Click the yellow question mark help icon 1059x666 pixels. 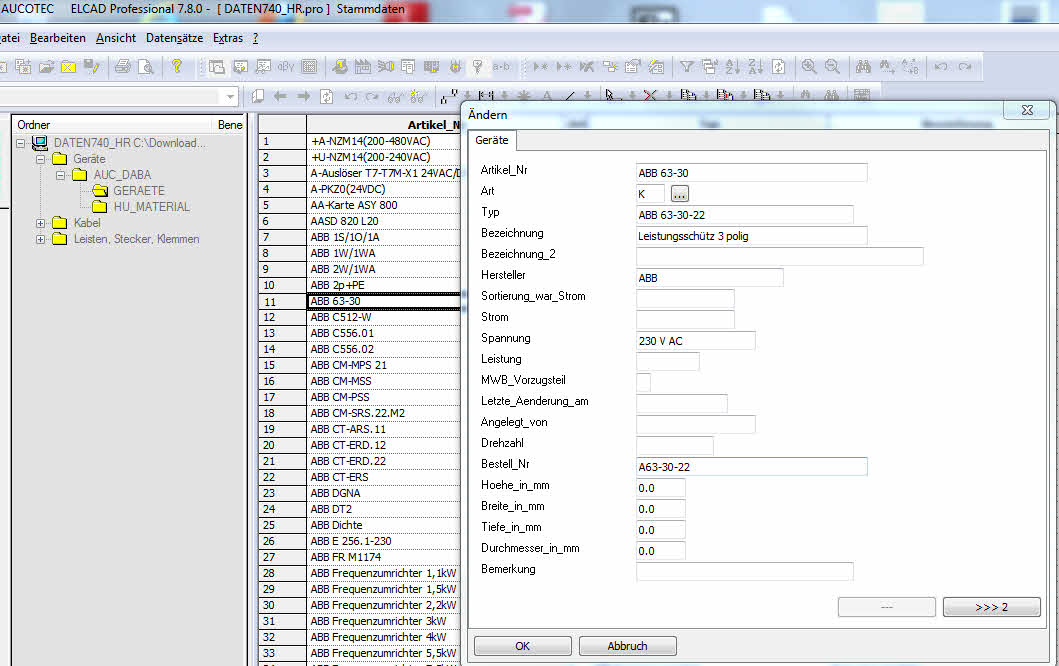[176, 66]
